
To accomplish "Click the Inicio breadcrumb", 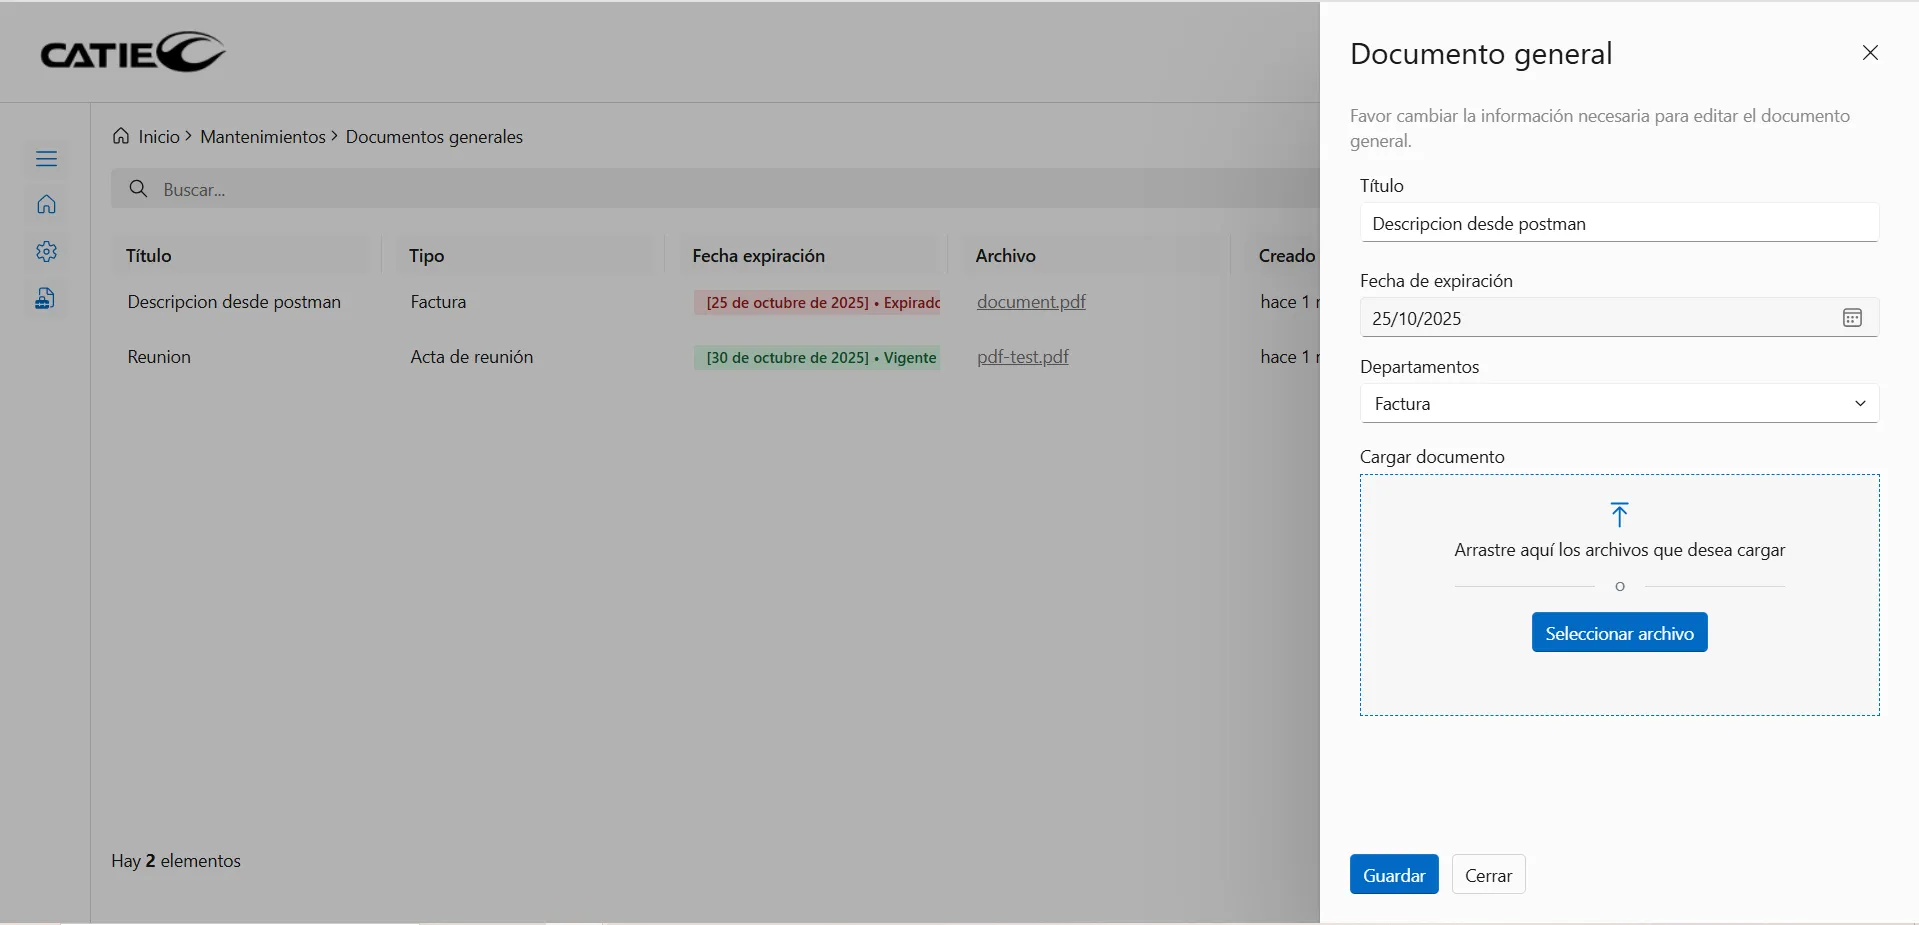I will pyautogui.click(x=158, y=137).
